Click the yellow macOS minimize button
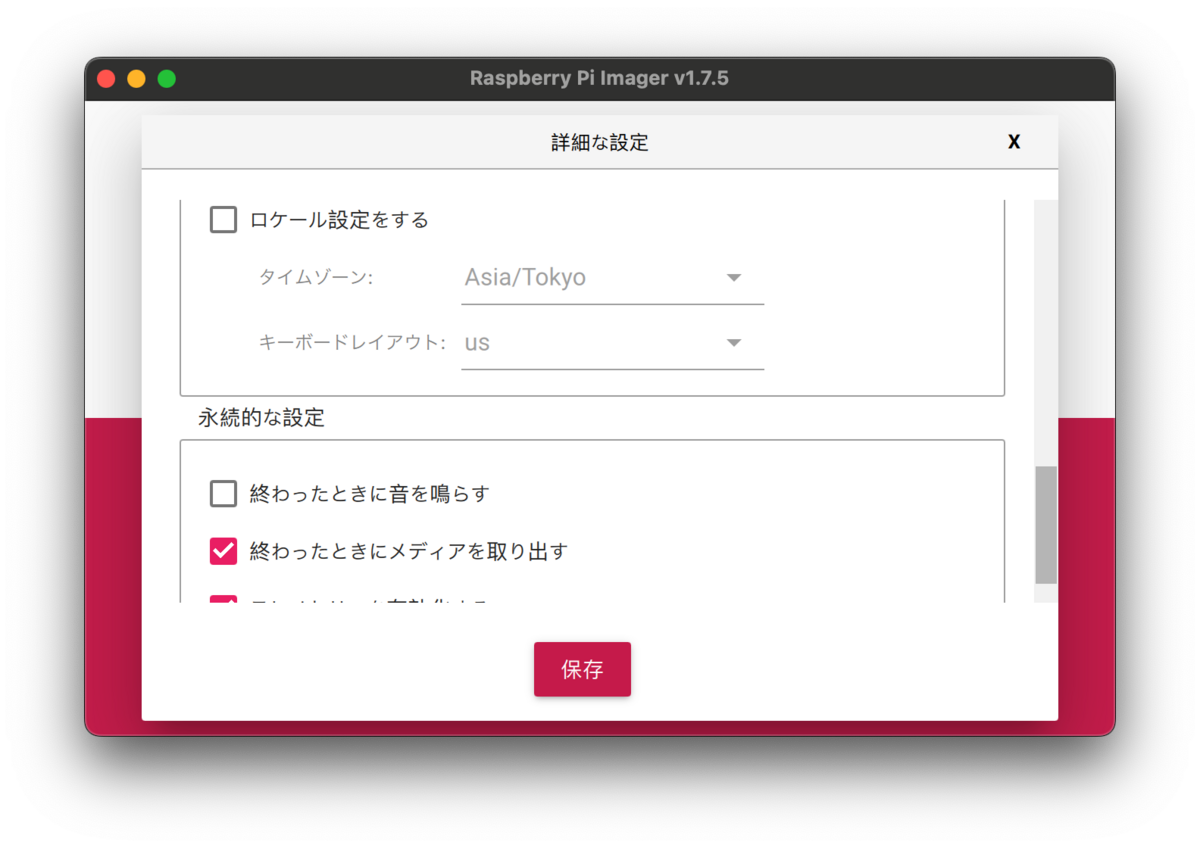 click(136, 78)
